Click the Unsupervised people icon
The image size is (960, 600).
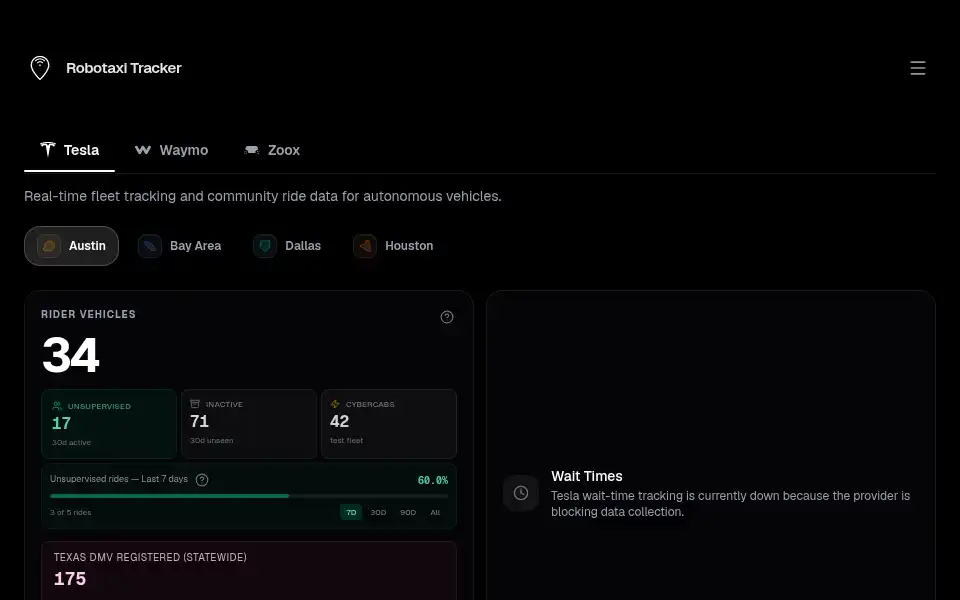[57, 406]
